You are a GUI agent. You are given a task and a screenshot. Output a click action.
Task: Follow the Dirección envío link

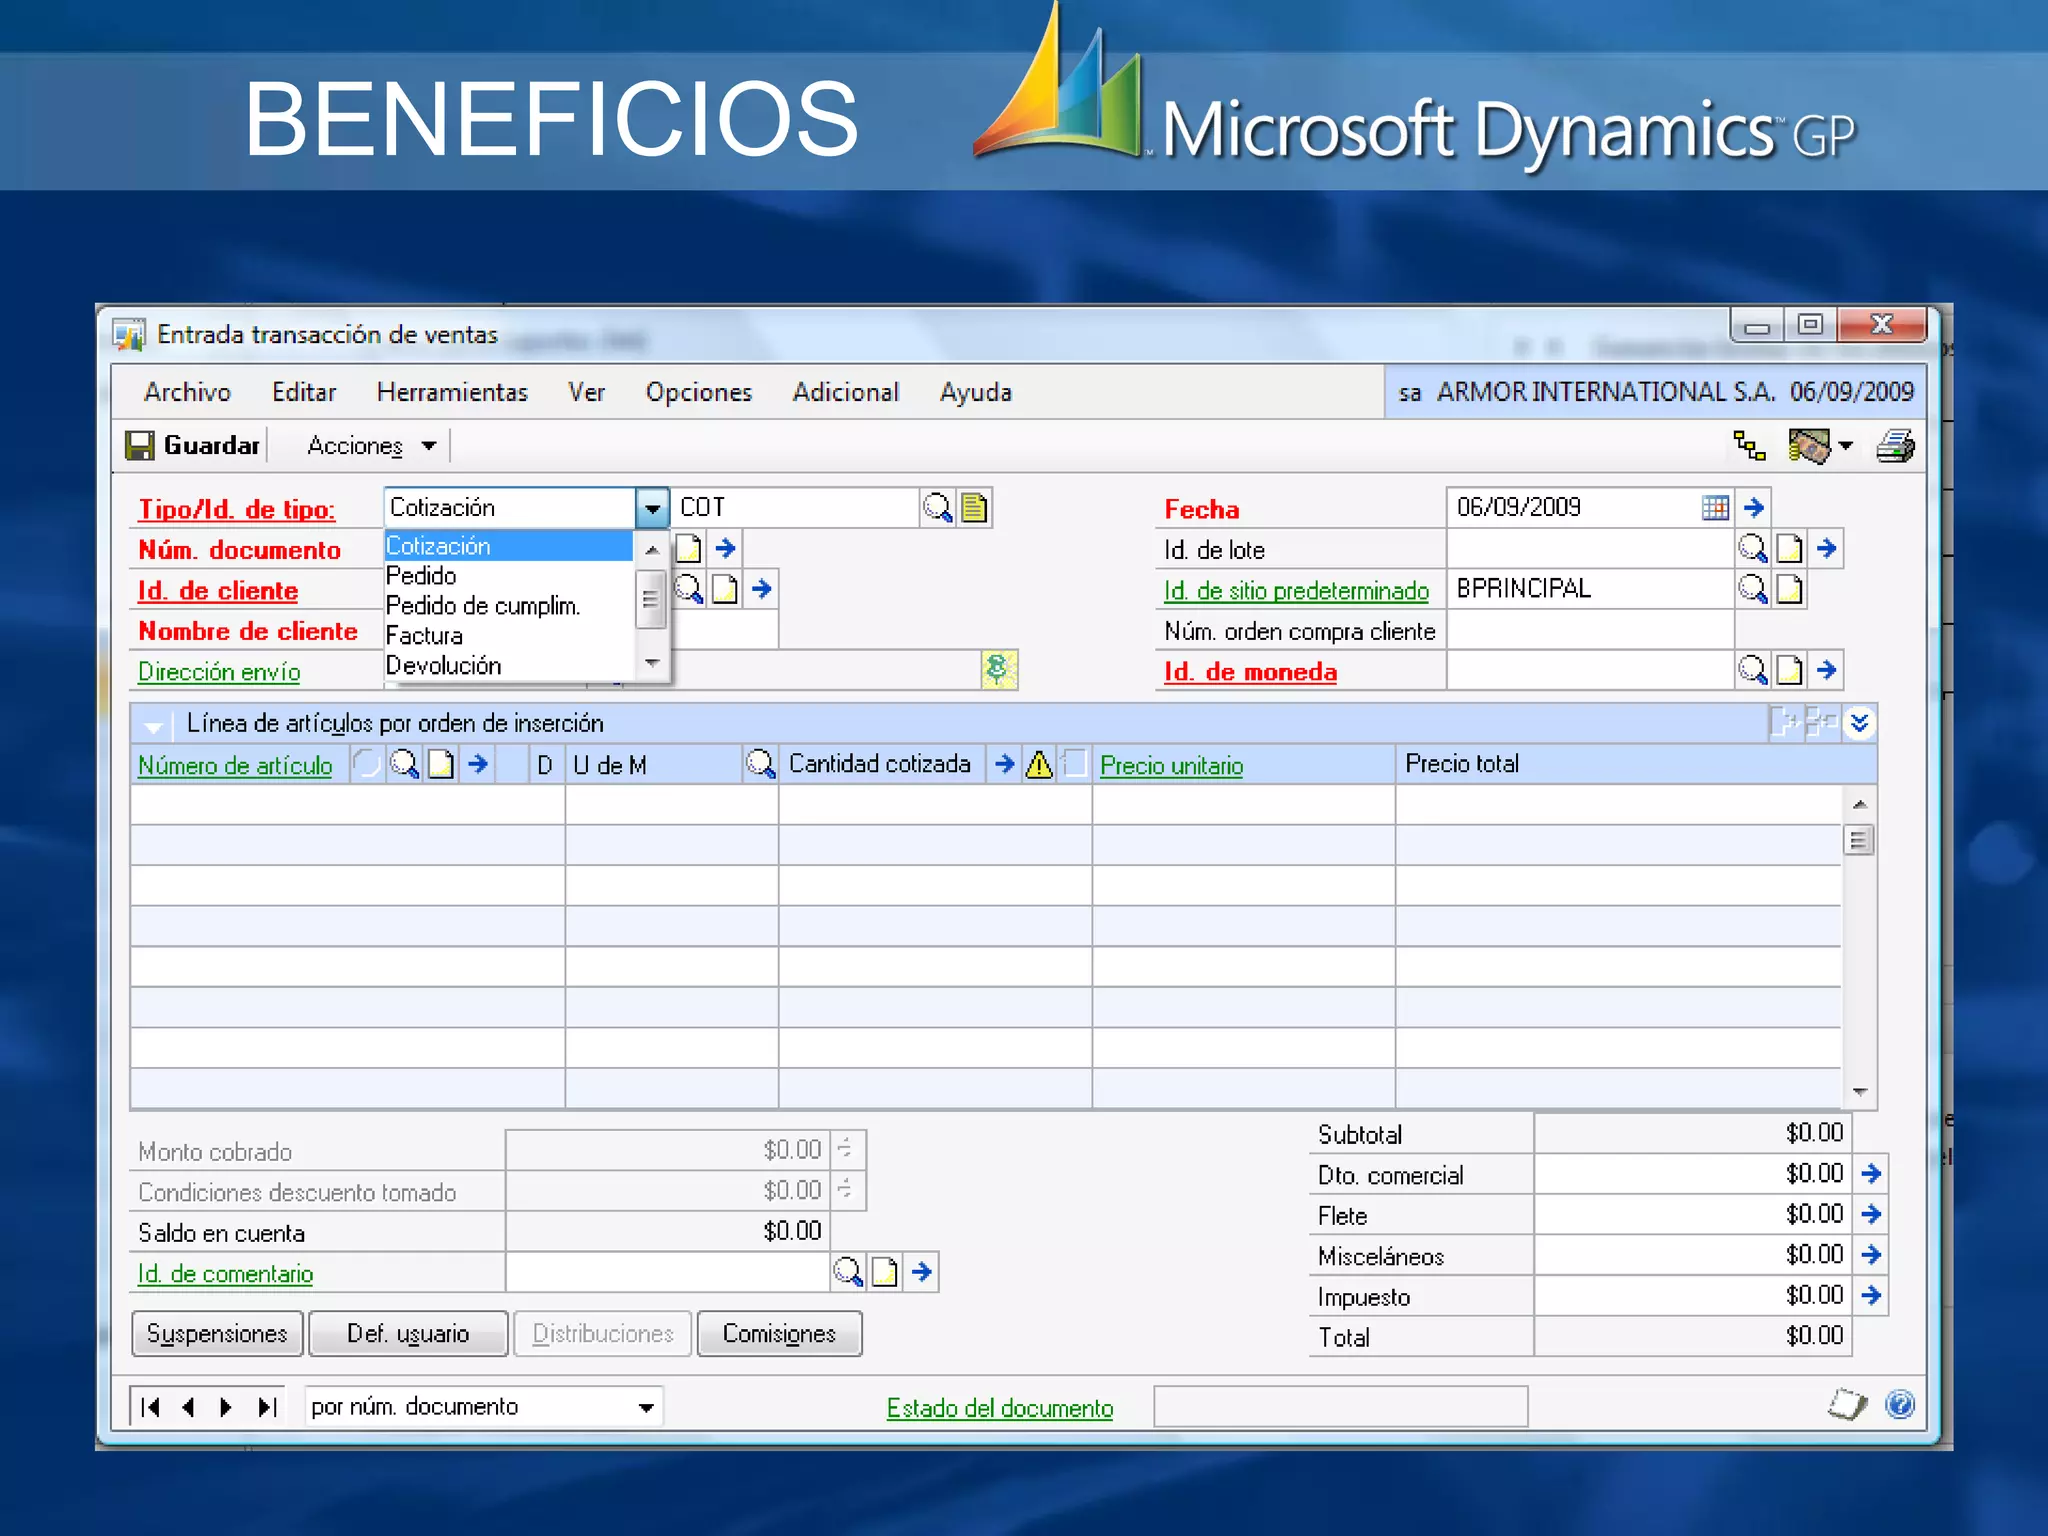(x=219, y=672)
